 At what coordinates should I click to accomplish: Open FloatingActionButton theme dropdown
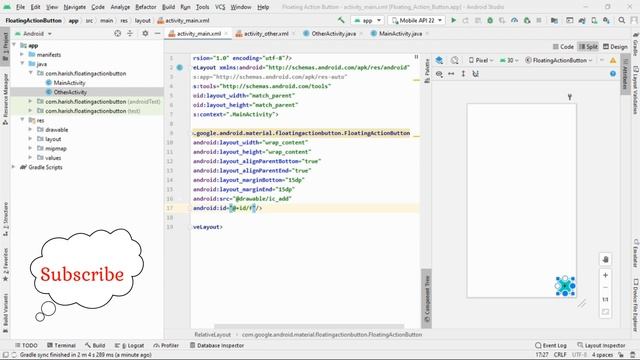click(x=559, y=60)
